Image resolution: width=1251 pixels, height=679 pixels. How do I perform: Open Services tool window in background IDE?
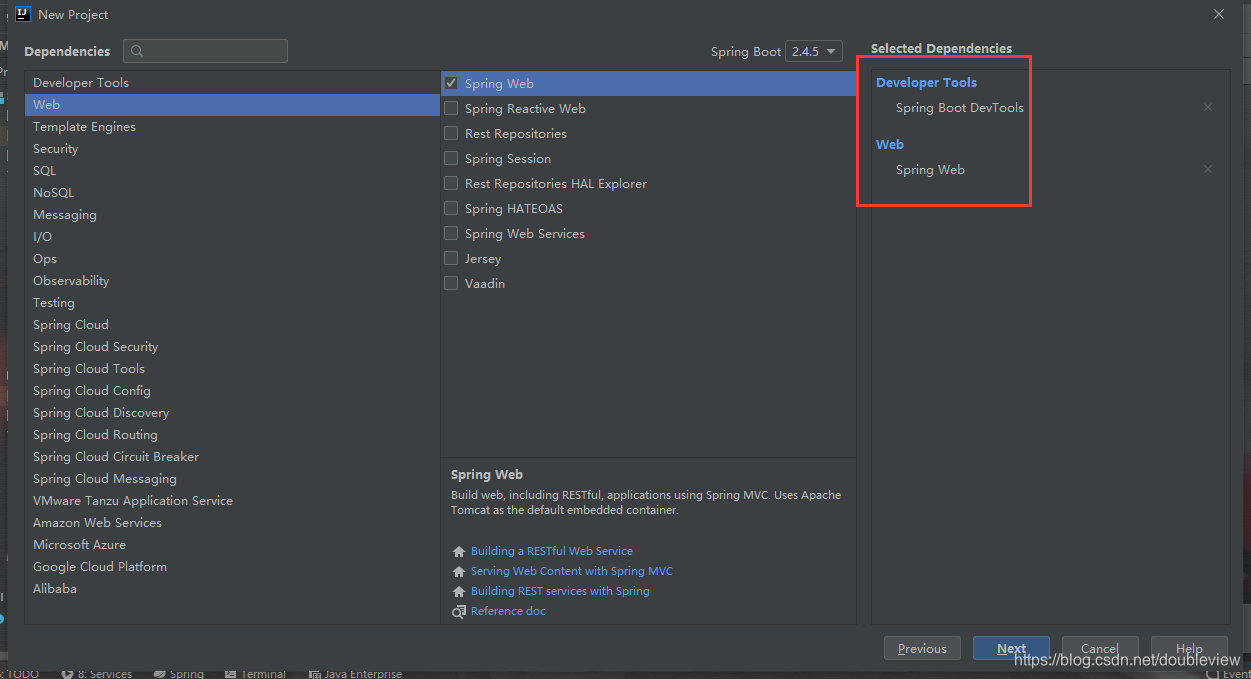tap(96, 673)
